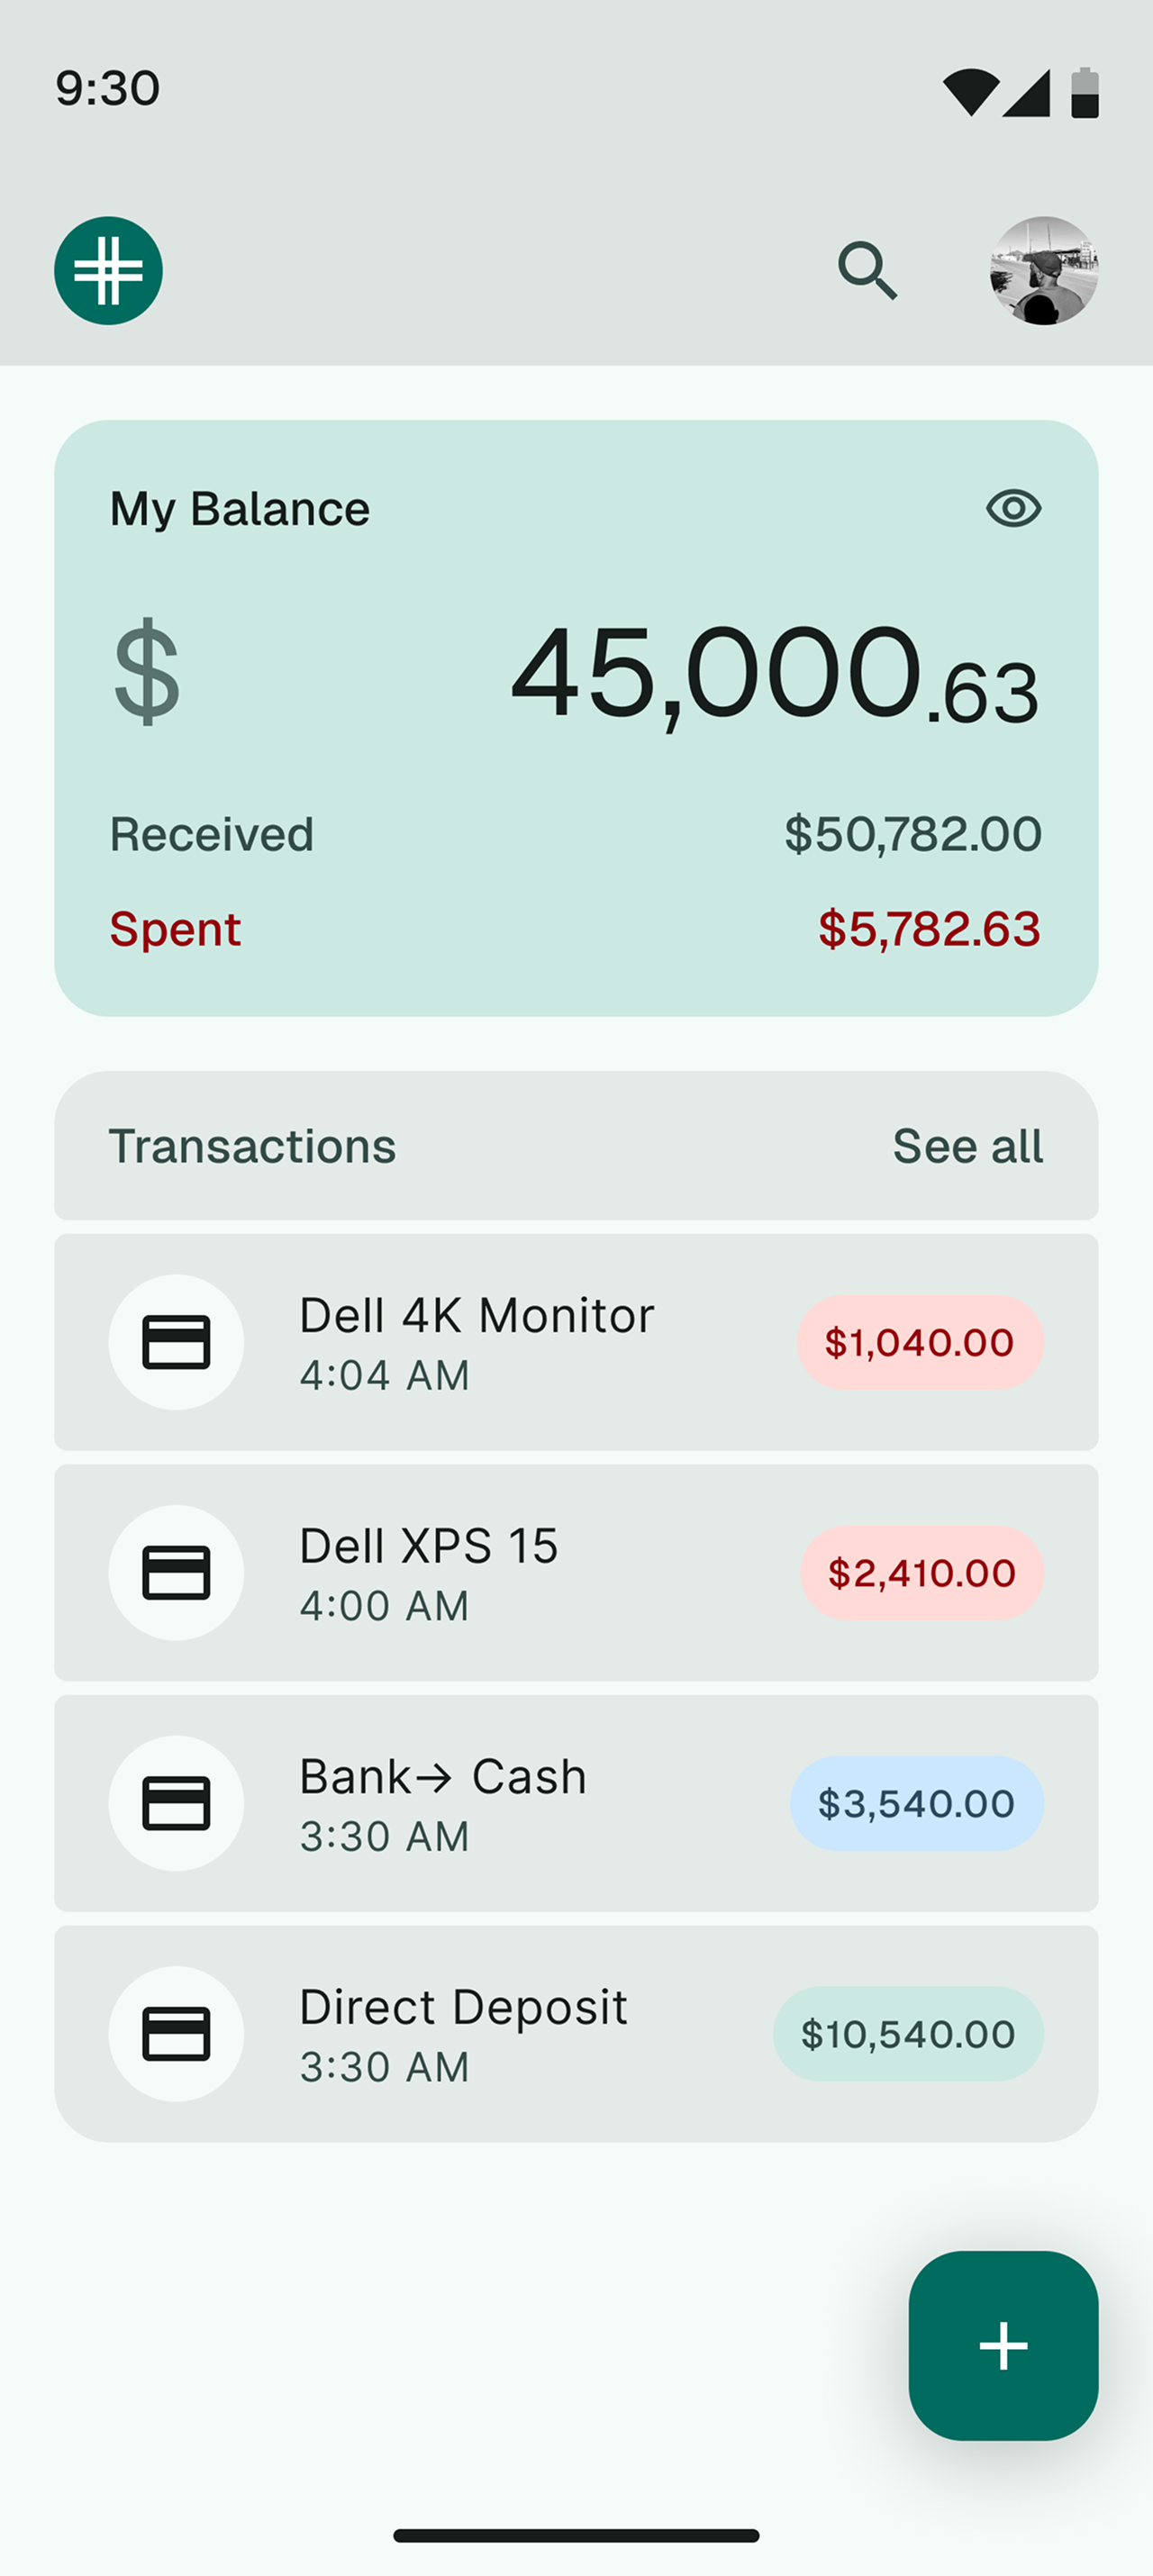Open the user profile avatar
The width and height of the screenshot is (1153, 2576).
coord(1043,271)
